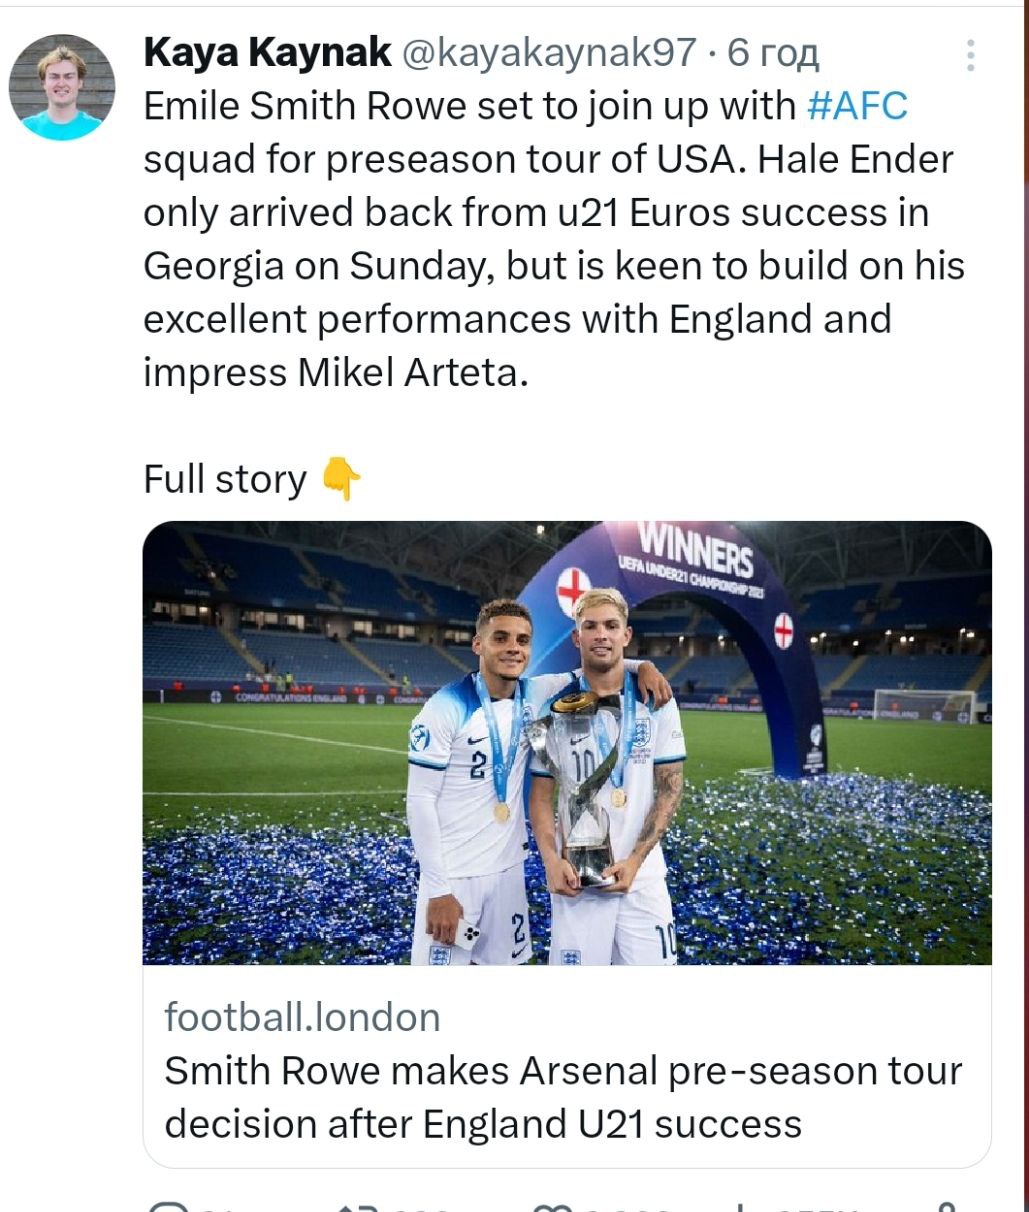Open the 'Smith Rowe makes Arsenal pre-season' headline
Screen dimensions: 1029x1212
562,1097
